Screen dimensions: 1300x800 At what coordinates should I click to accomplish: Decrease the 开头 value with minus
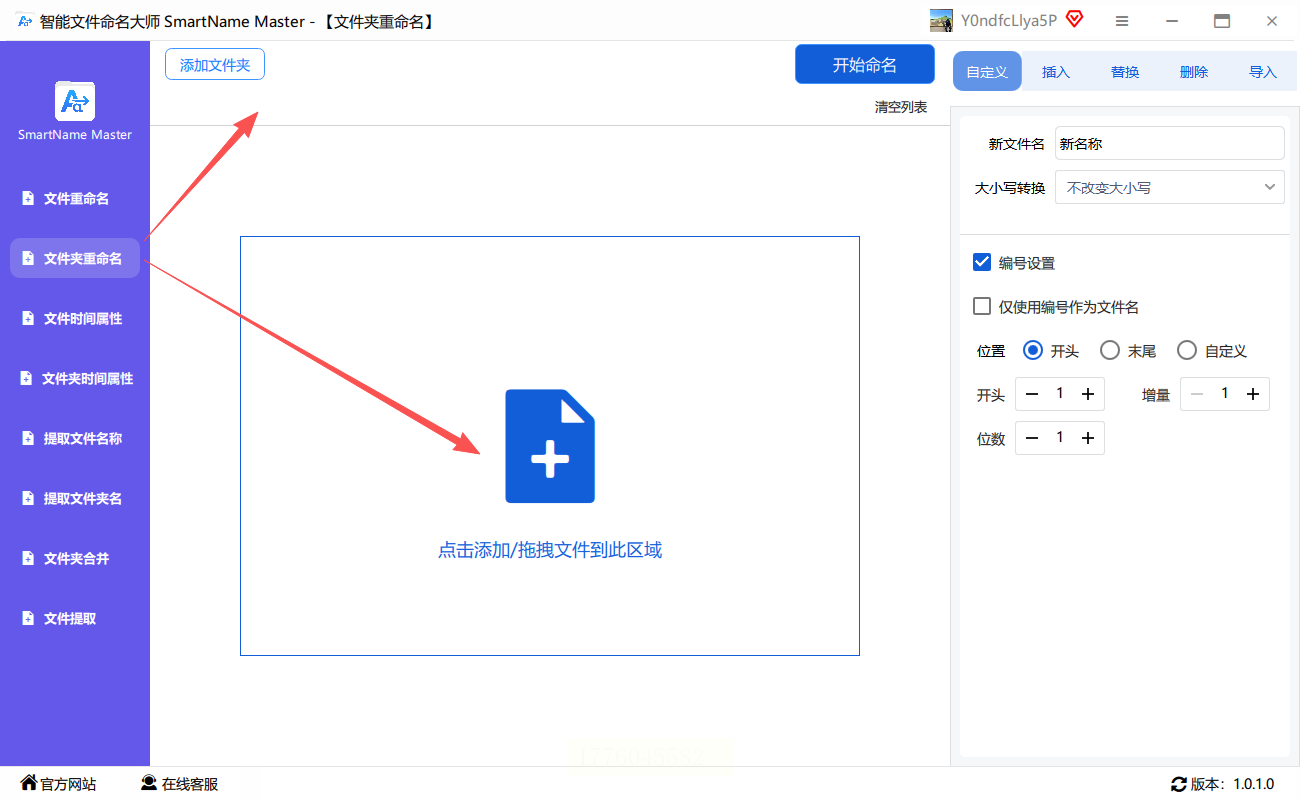click(1032, 394)
